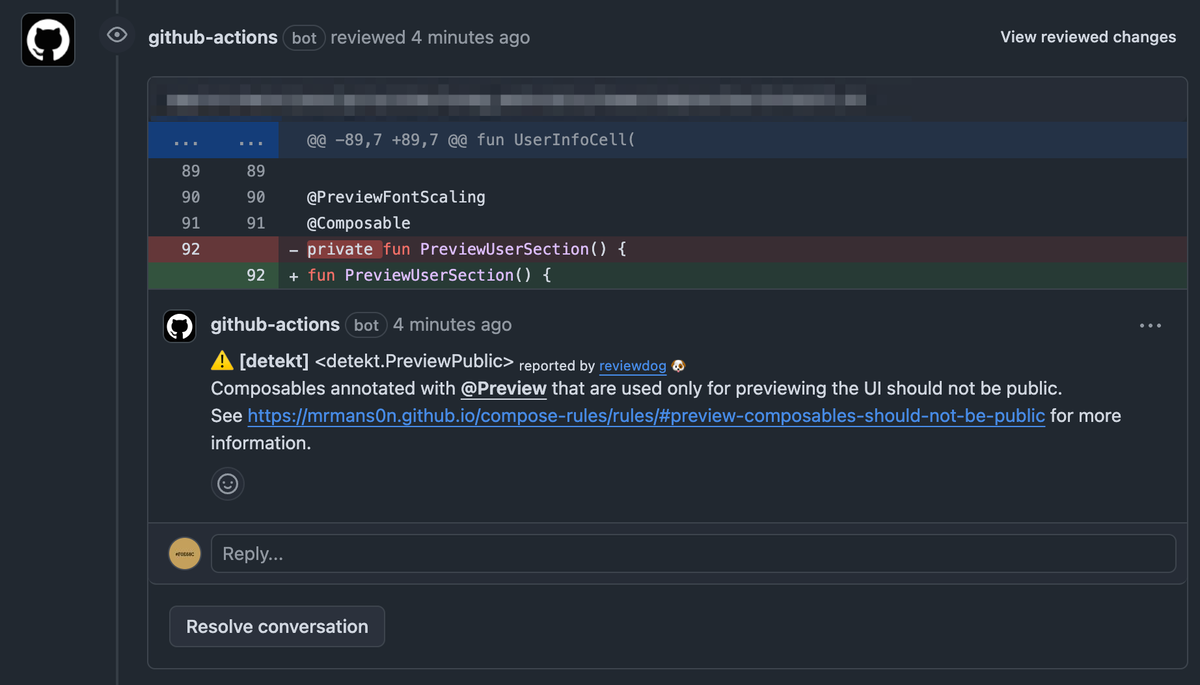Open the comment three-dot options menu
This screenshot has height=685, width=1200.
[1150, 326]
